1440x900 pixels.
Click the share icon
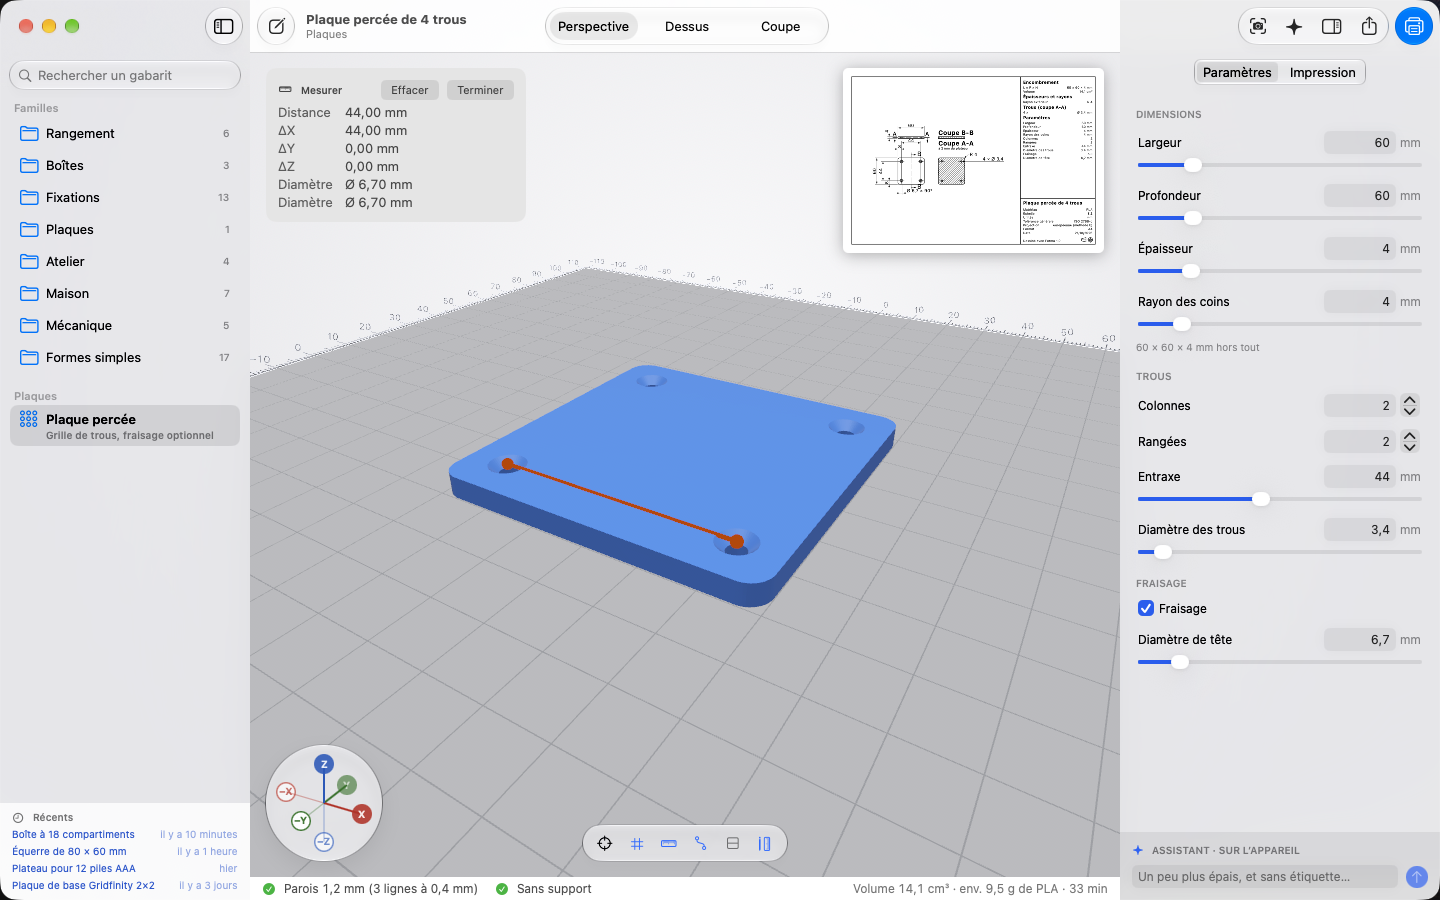point(1369,27)
